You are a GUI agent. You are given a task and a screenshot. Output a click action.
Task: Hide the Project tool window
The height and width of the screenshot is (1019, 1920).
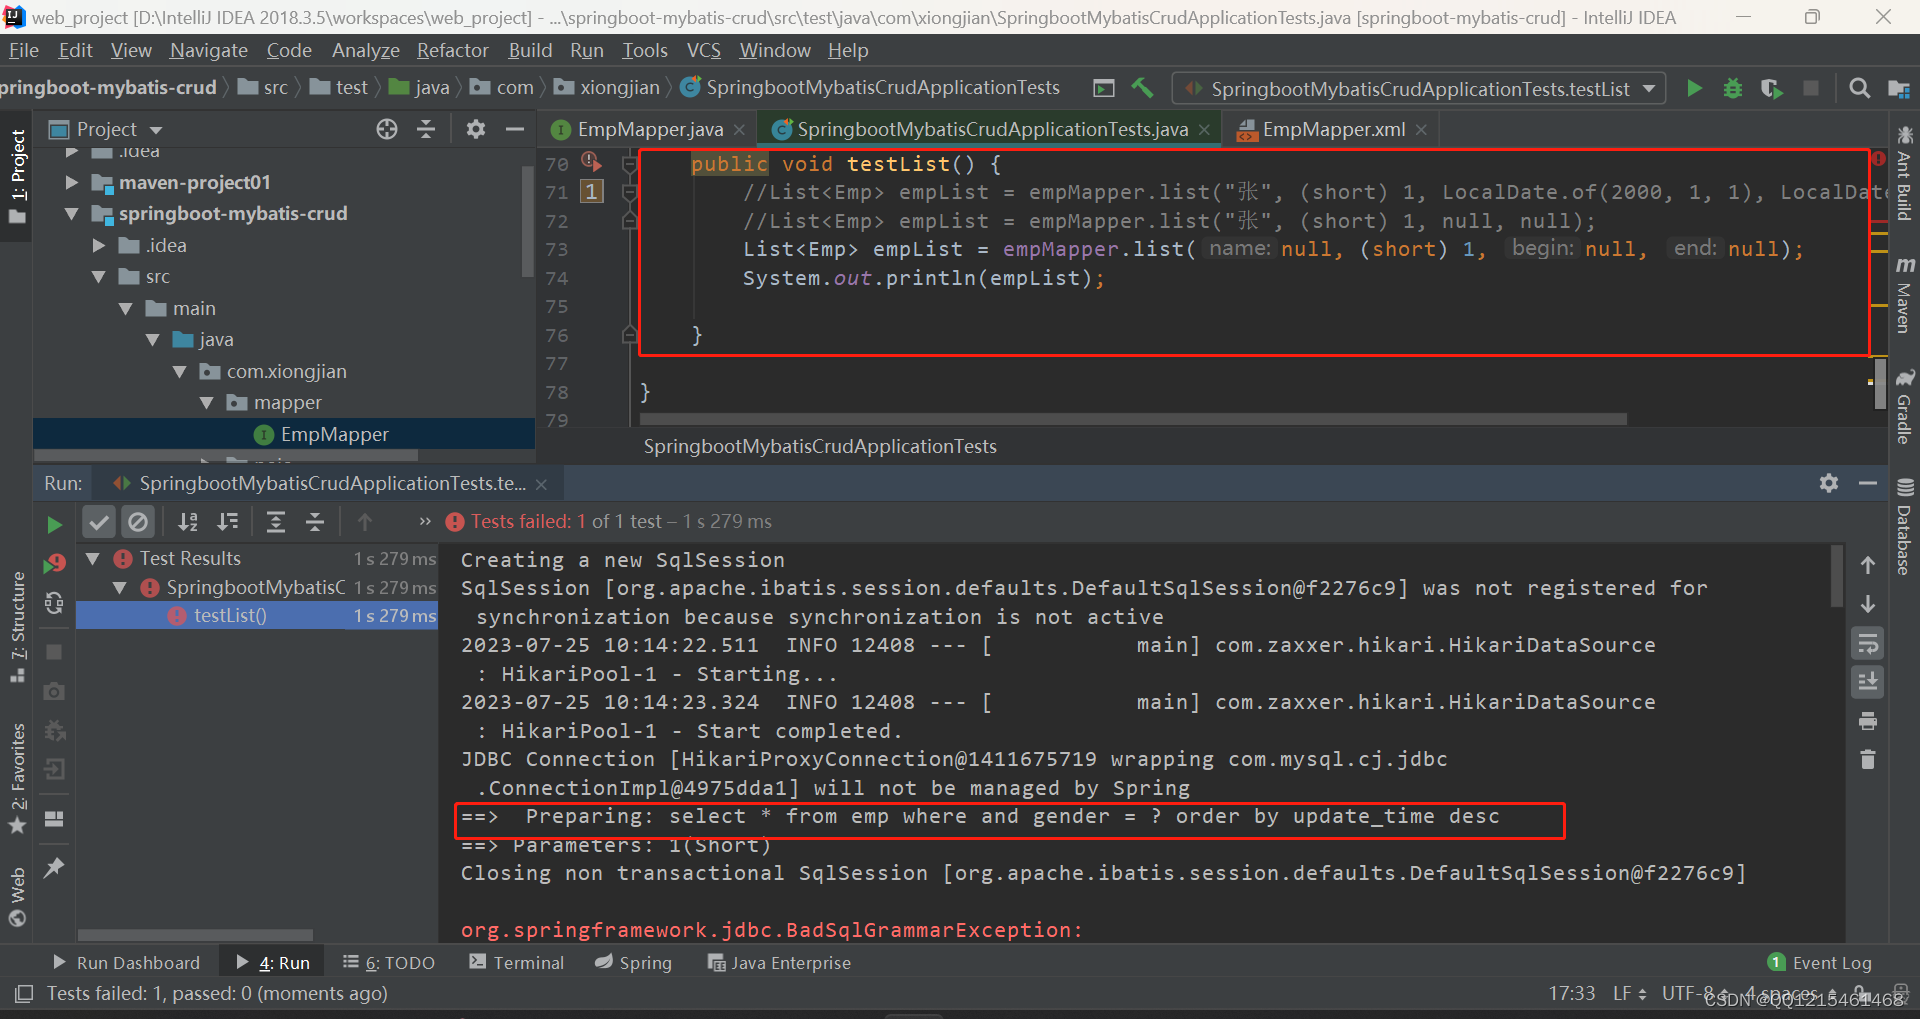pyautogui.click(x=515, y=129)
